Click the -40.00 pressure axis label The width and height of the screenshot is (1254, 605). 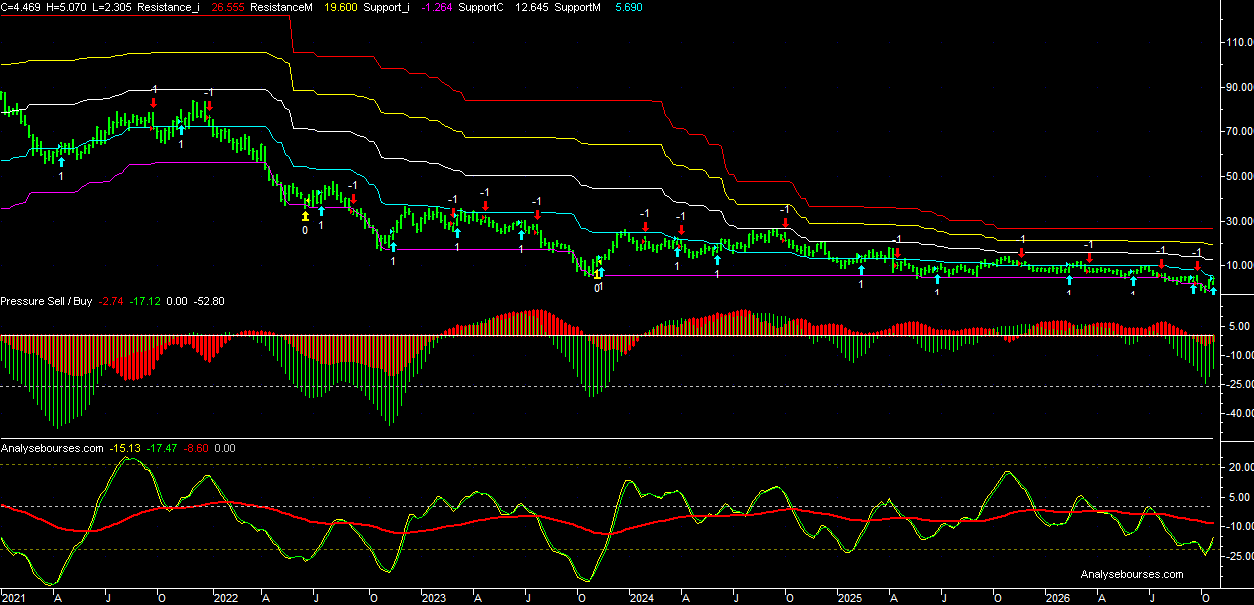click(1238, 413)
